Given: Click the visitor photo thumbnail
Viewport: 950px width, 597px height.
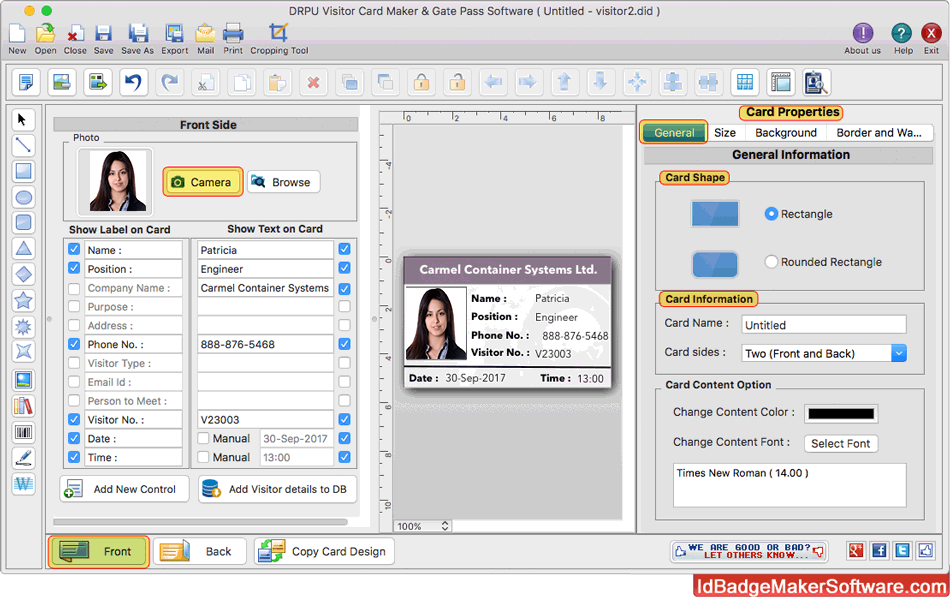Looking at the screenshot, I should point(115,182).
